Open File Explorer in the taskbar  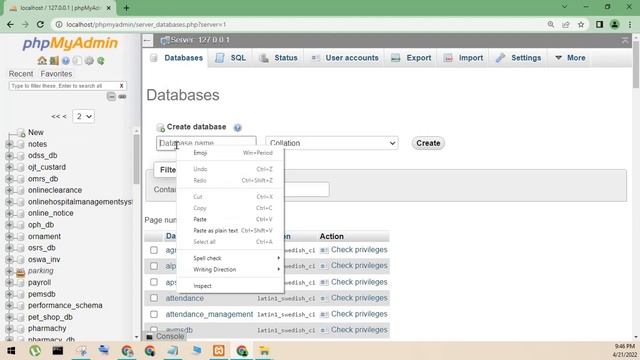click(264, 351)
